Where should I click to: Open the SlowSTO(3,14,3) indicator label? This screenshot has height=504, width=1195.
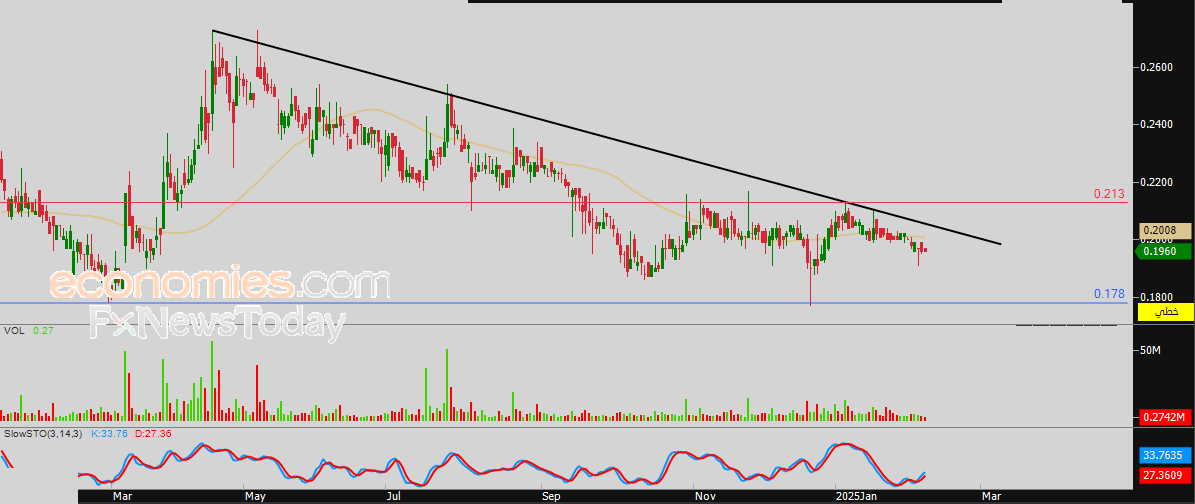click(x=43, y=434)
